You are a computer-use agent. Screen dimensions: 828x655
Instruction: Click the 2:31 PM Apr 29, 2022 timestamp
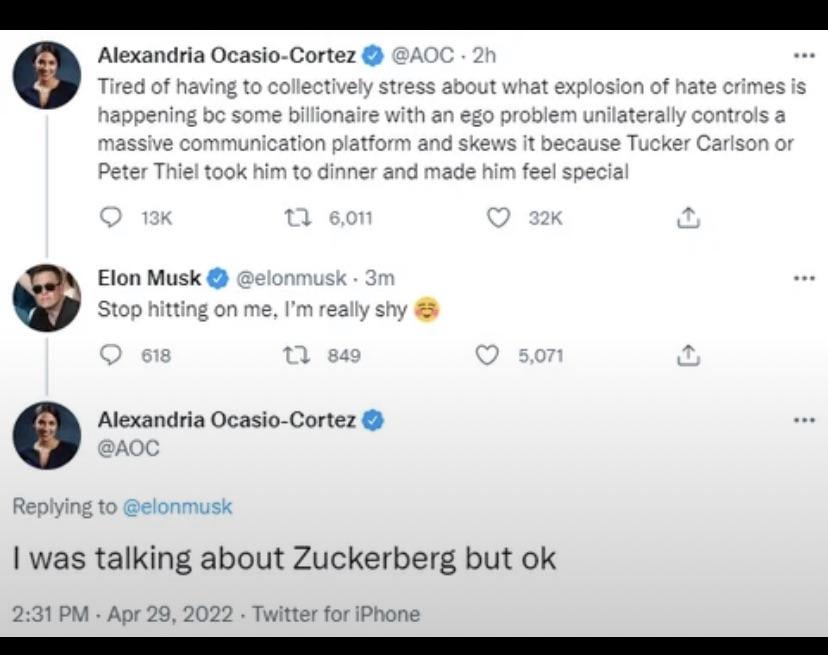[120, 613]
